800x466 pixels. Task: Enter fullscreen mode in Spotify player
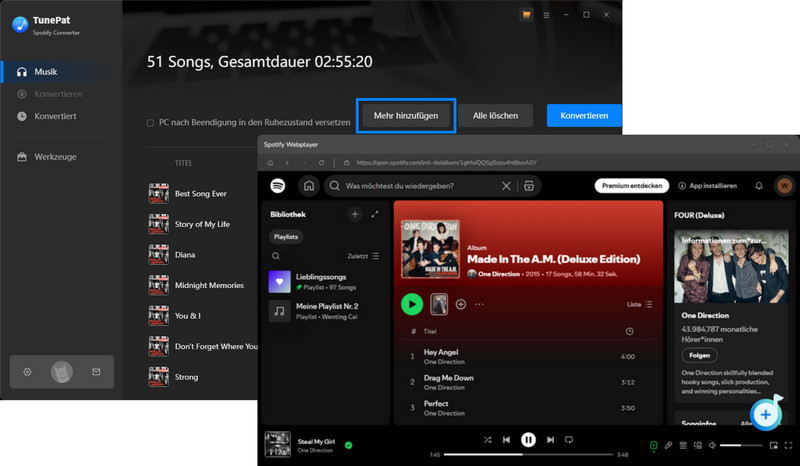788,446
